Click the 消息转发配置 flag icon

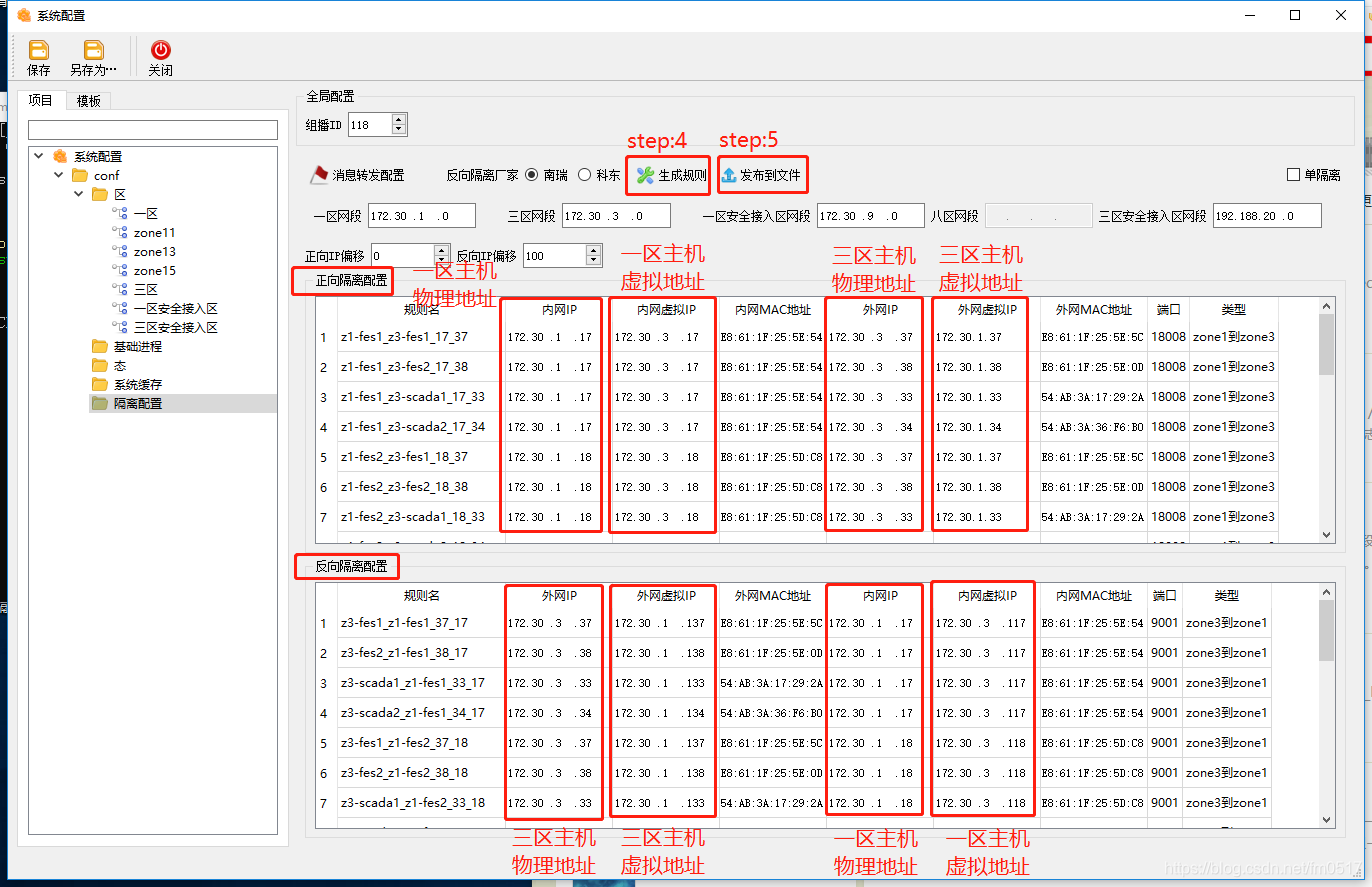click(319, 175)
